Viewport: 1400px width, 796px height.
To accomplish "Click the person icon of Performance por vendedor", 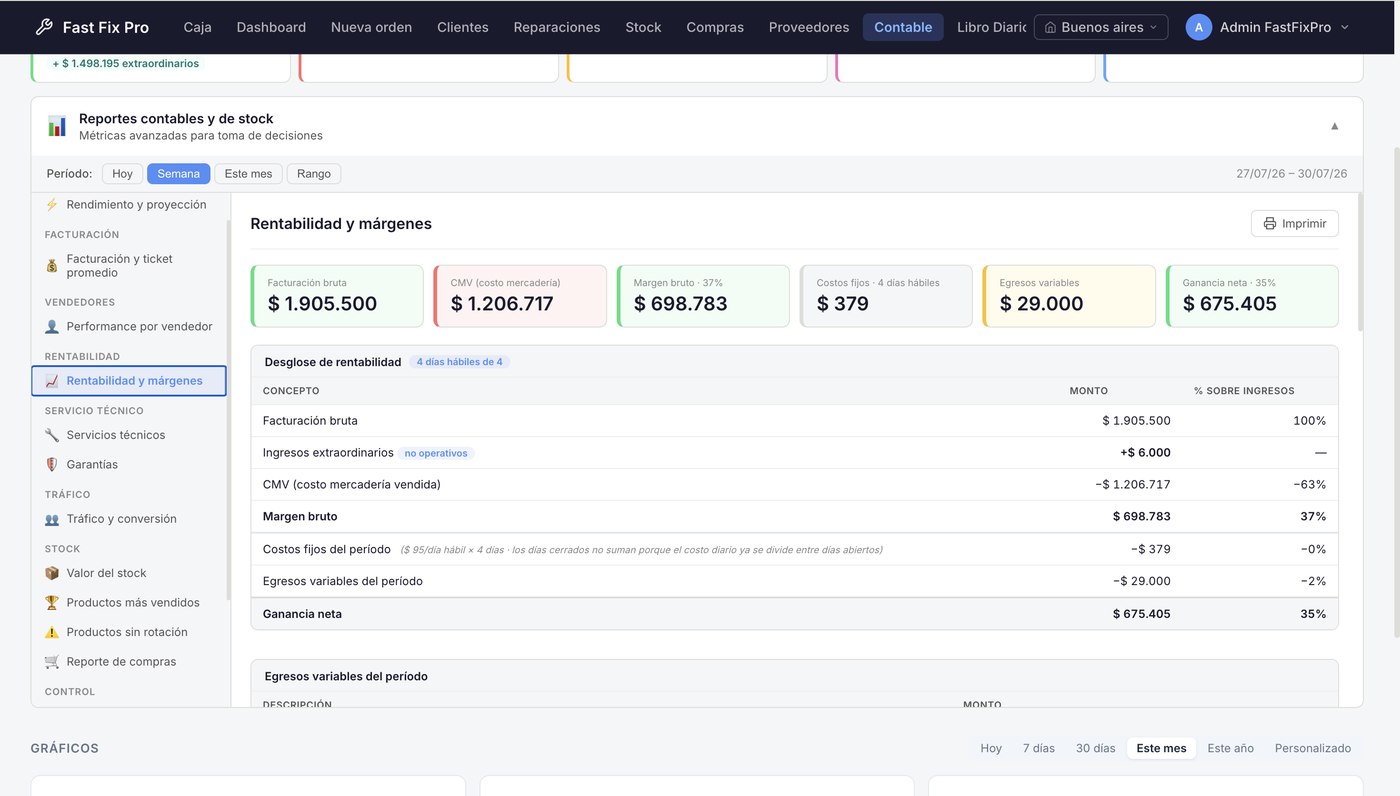I will click(x=52, y=326).
